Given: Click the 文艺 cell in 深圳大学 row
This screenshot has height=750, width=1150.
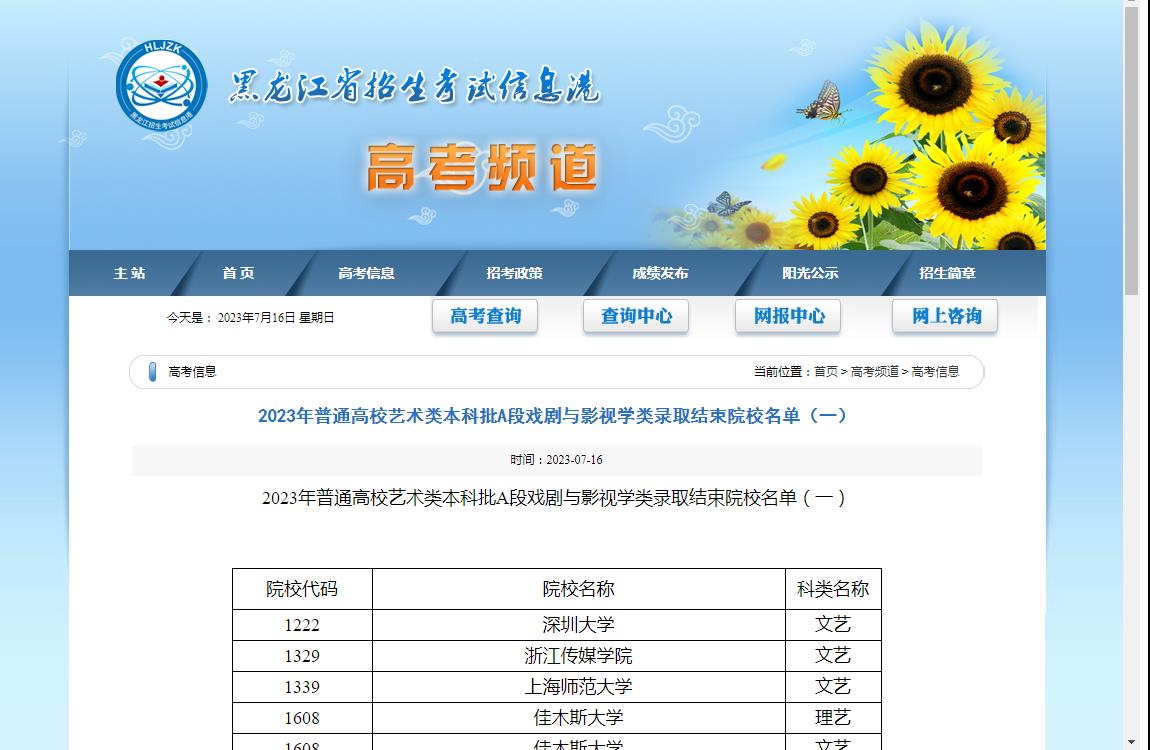Looking at the screenshot, I should 833,625.
